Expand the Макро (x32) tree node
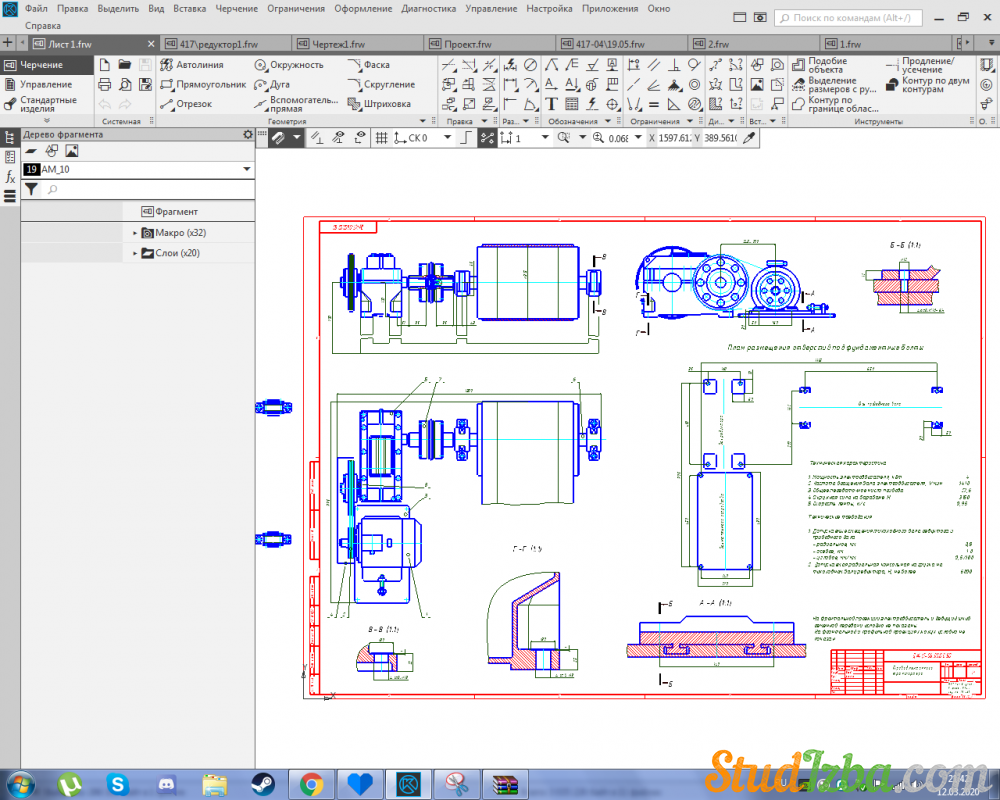This screenshot has width=1000, height=800. tap(135, 233)
